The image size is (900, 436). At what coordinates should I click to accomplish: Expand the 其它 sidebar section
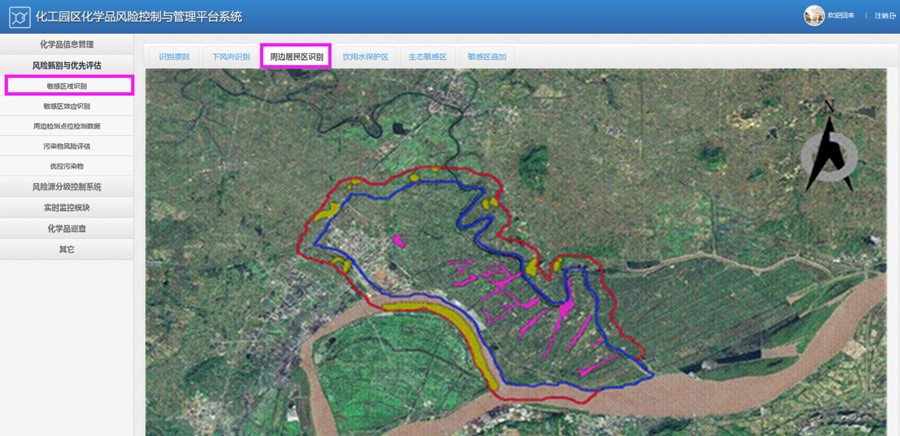(x=67, y=250)
